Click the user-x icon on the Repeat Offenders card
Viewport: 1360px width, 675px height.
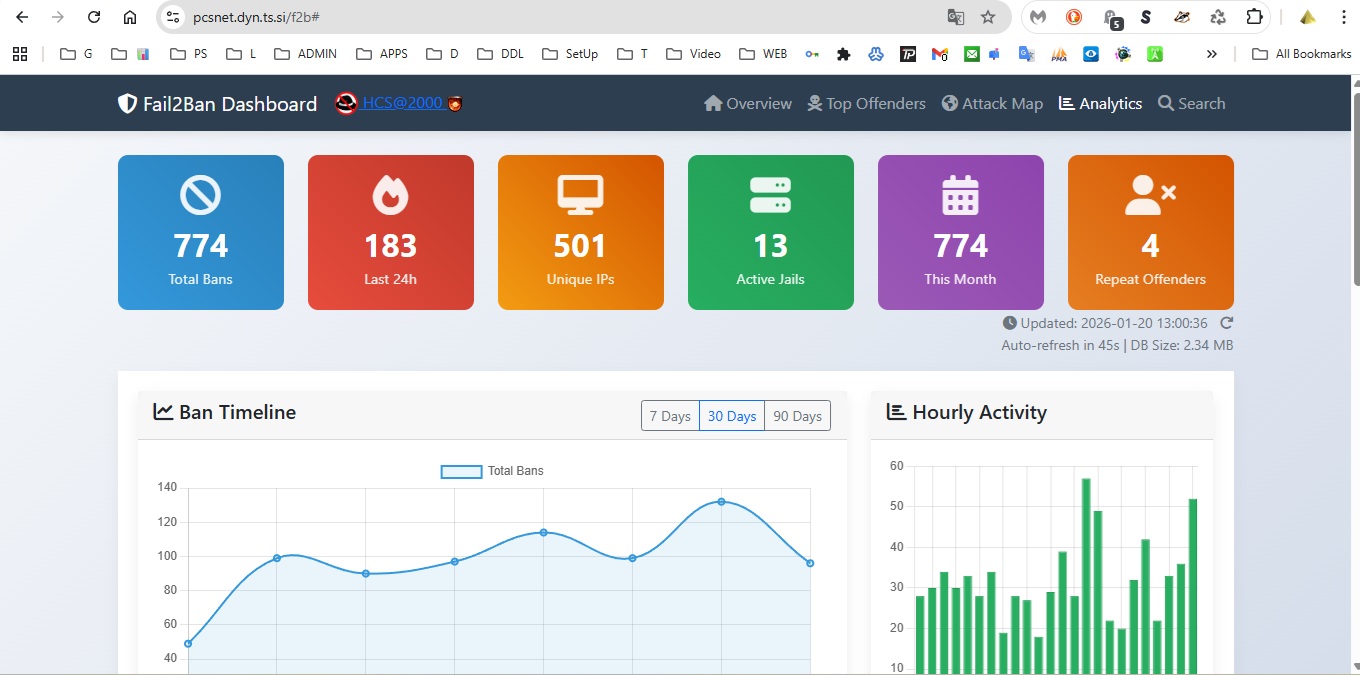(1150, 195)
